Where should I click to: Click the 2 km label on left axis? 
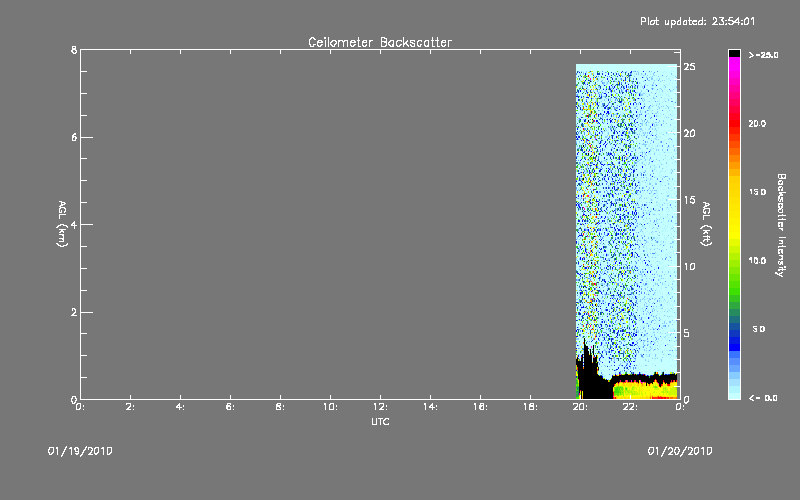(74, 312)
